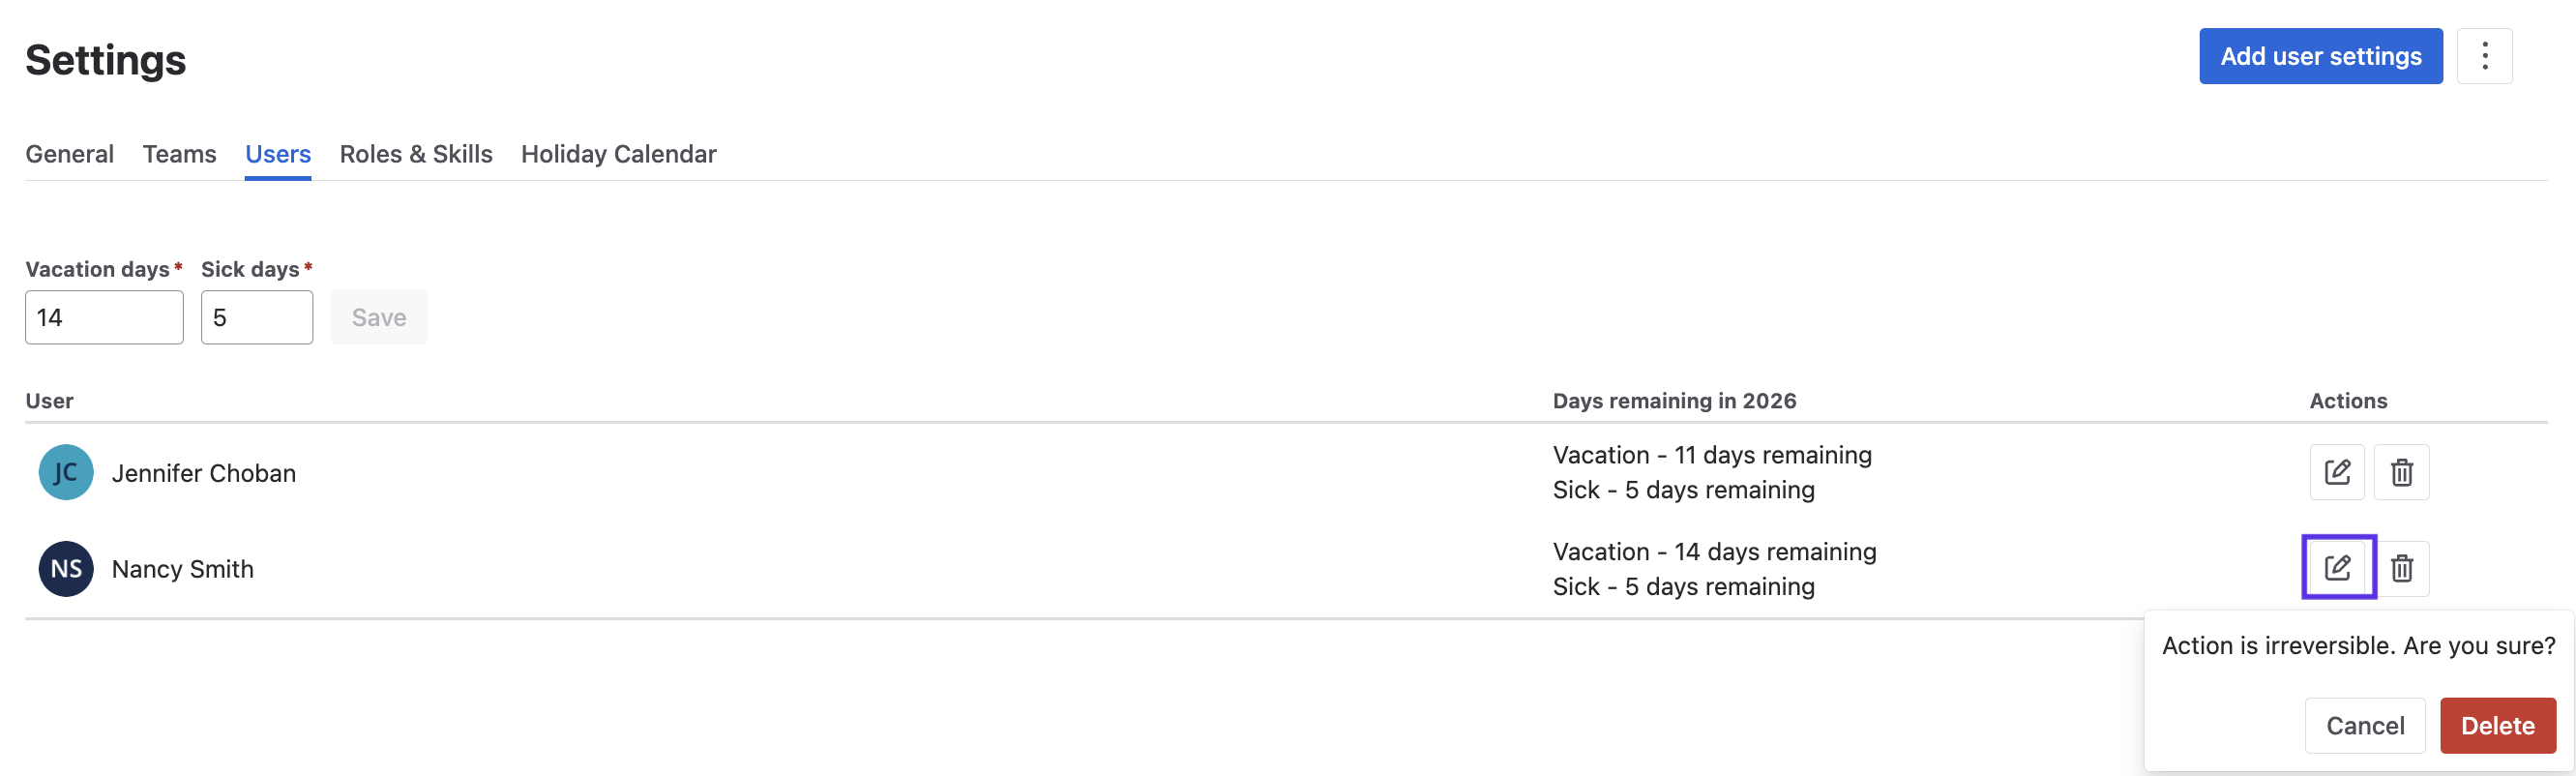The image size is (2576, 776).
Task: Click trash icon for Nancy Smith
Action: pos(2401,568)
